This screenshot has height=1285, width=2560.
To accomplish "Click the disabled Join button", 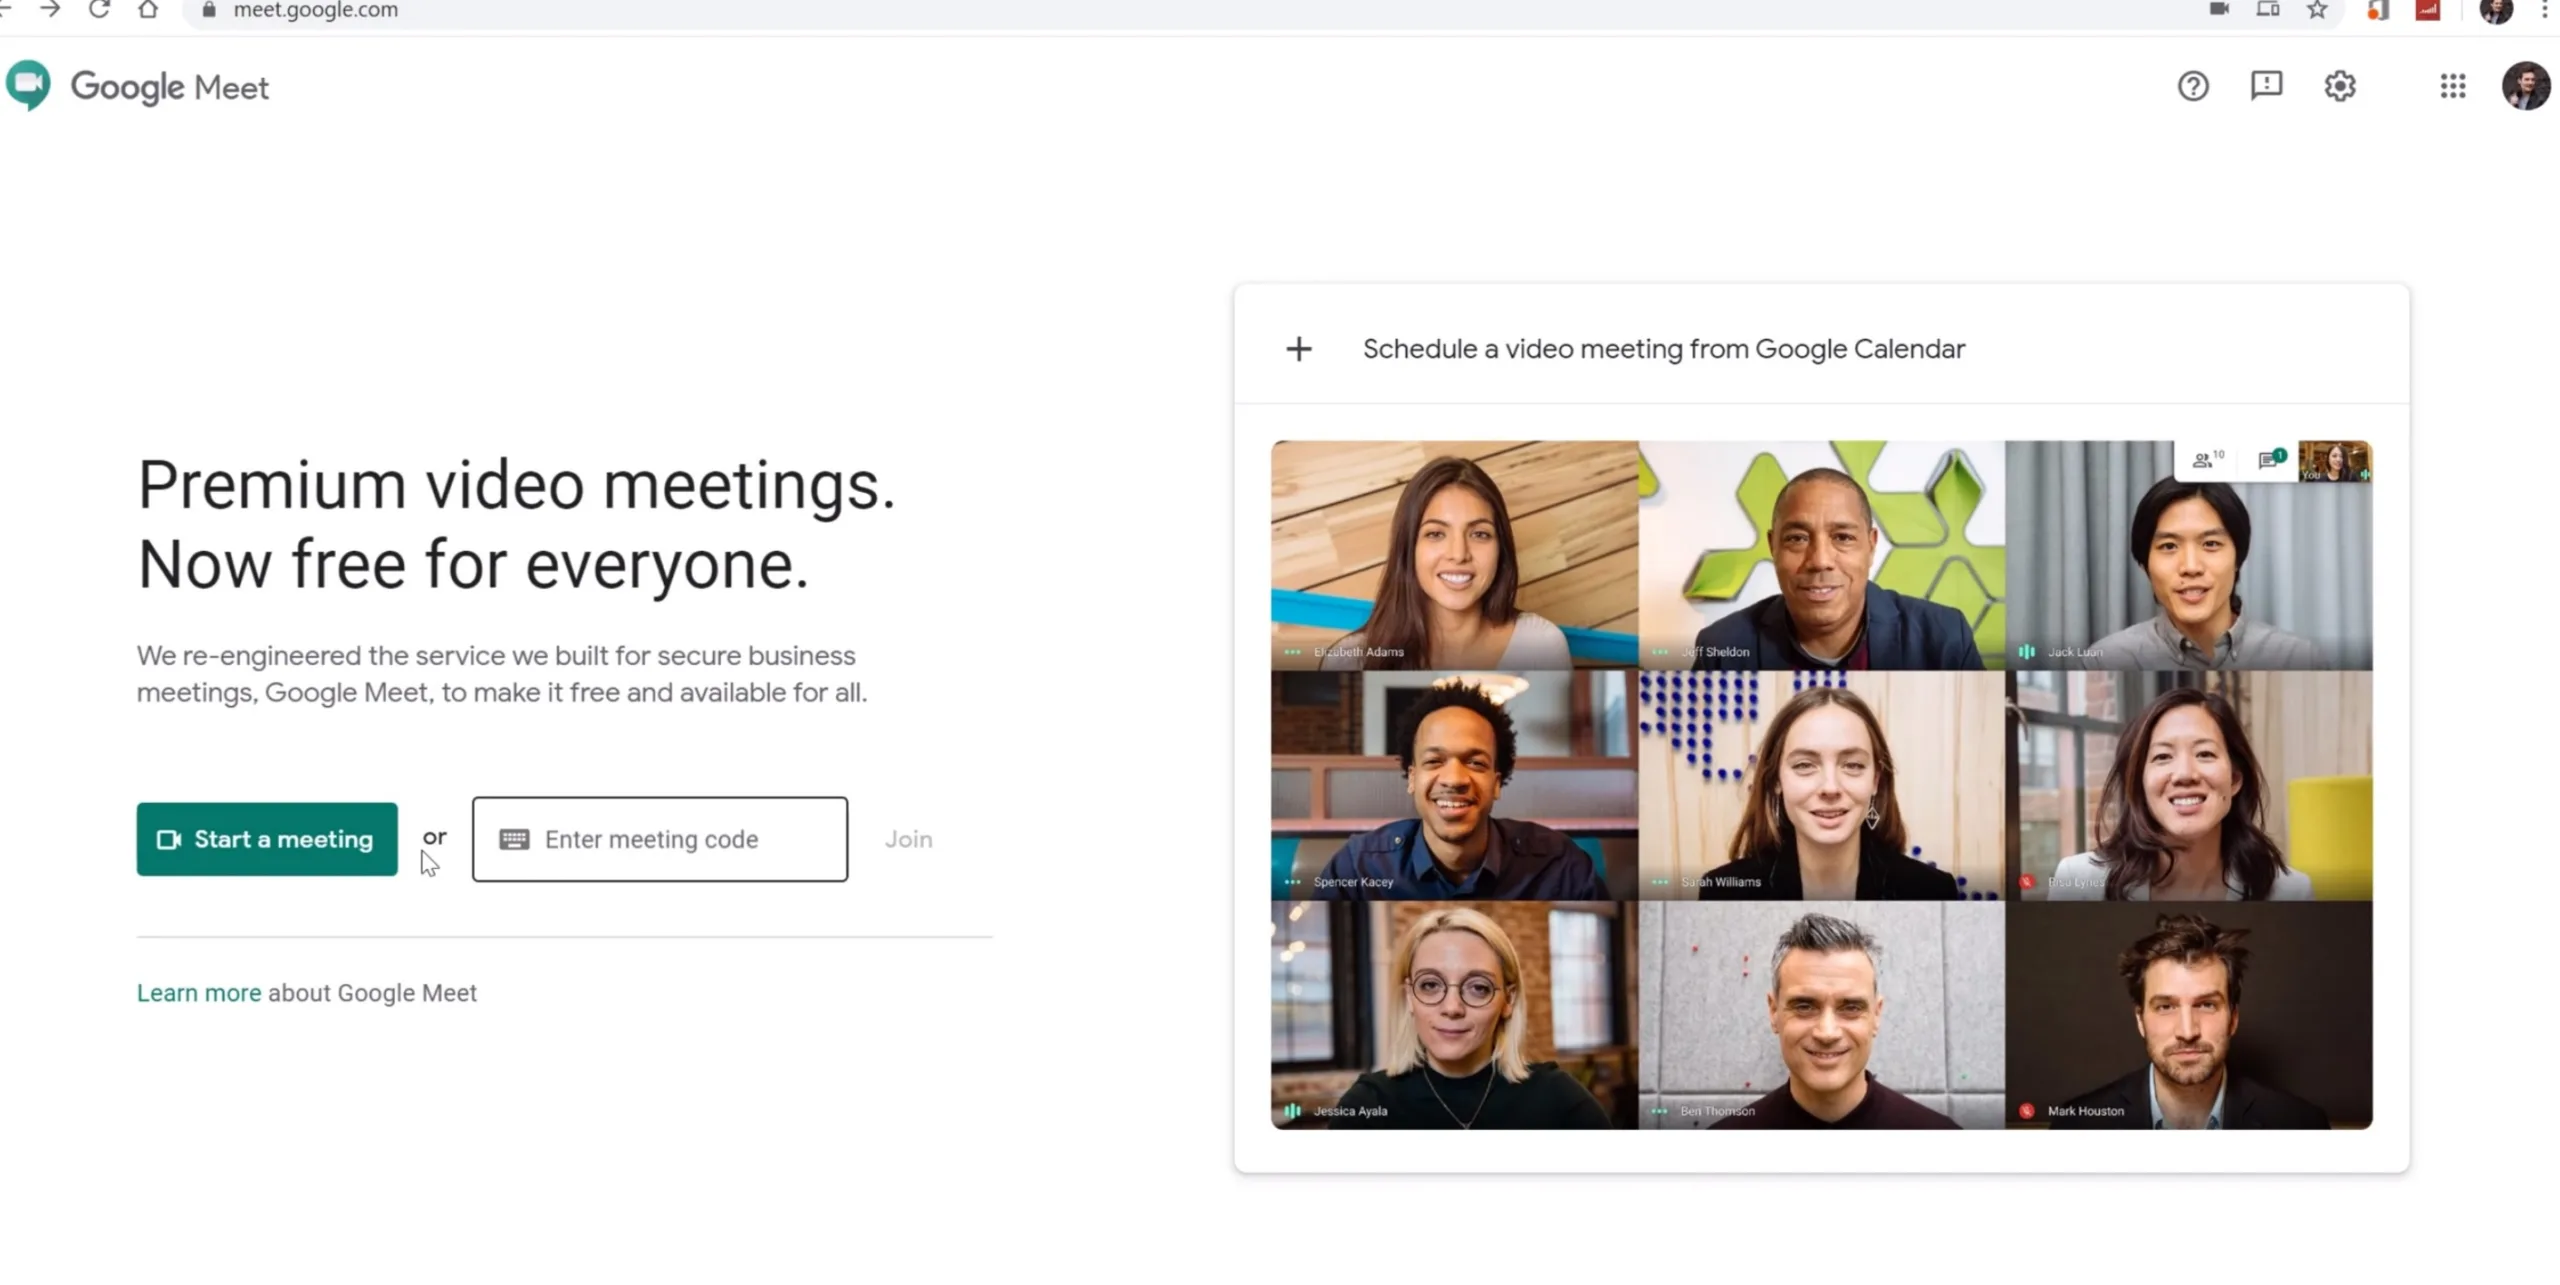I will point(908,839).
